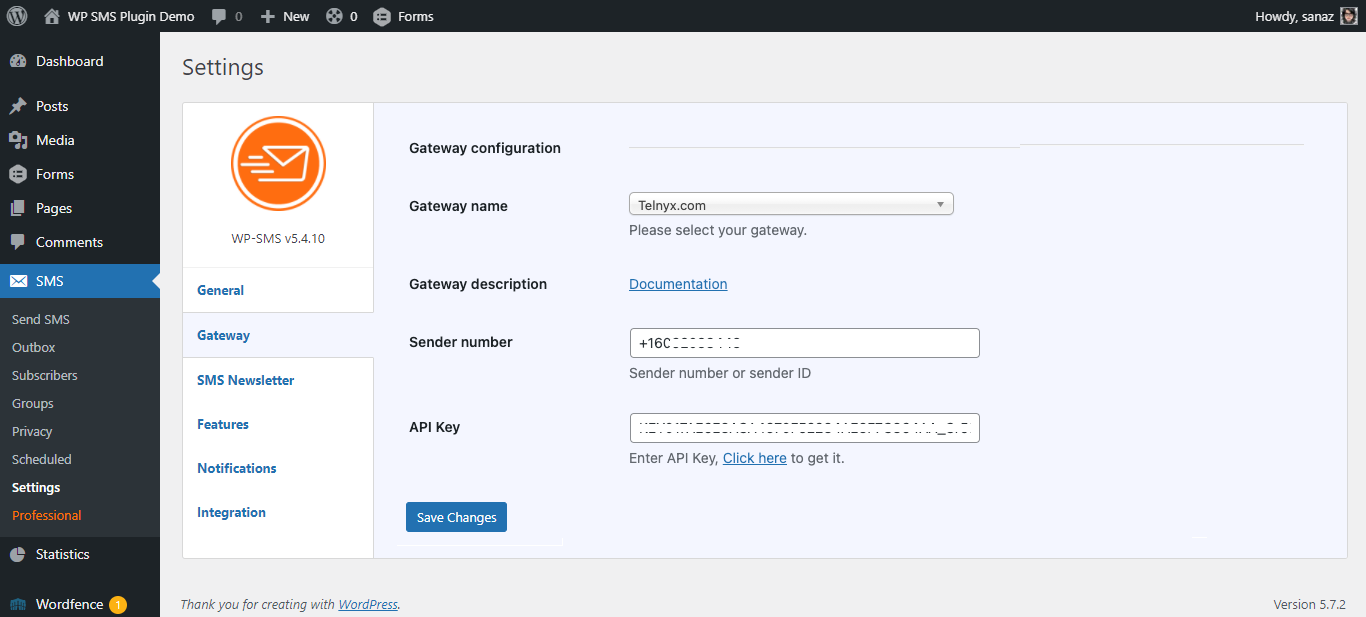Click the Pages icon in the sidebar
This screenshot has width=1366, height=617.
[x=18, y=208]
